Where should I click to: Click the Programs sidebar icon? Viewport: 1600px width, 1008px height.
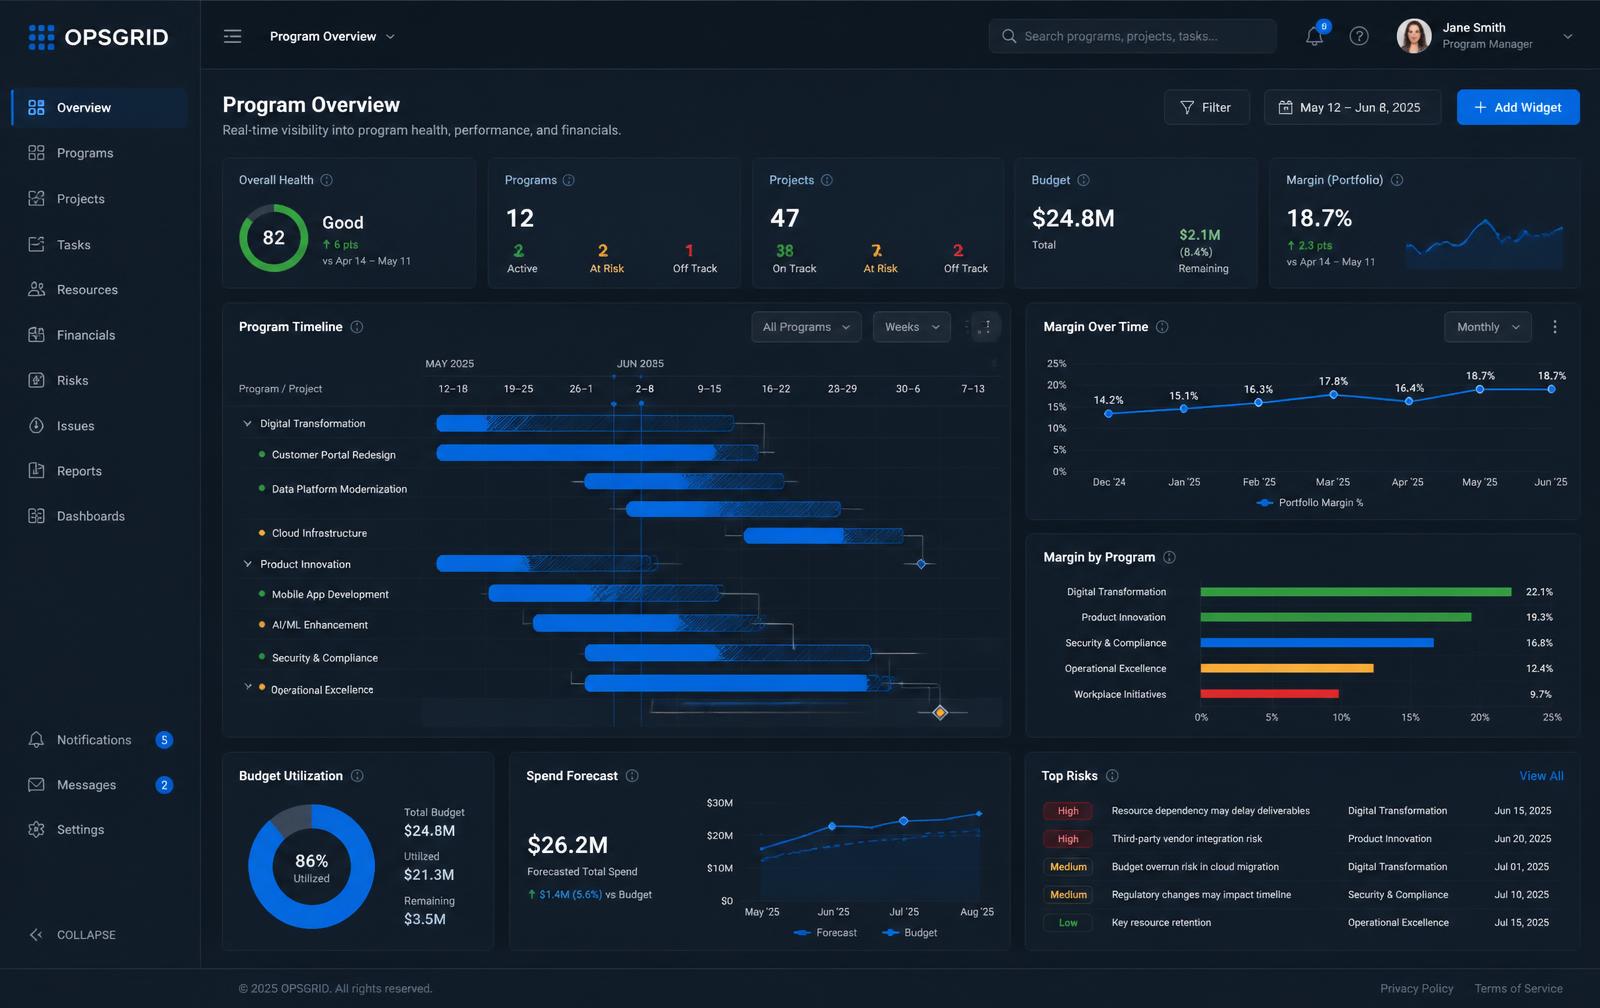coord(37,153)
